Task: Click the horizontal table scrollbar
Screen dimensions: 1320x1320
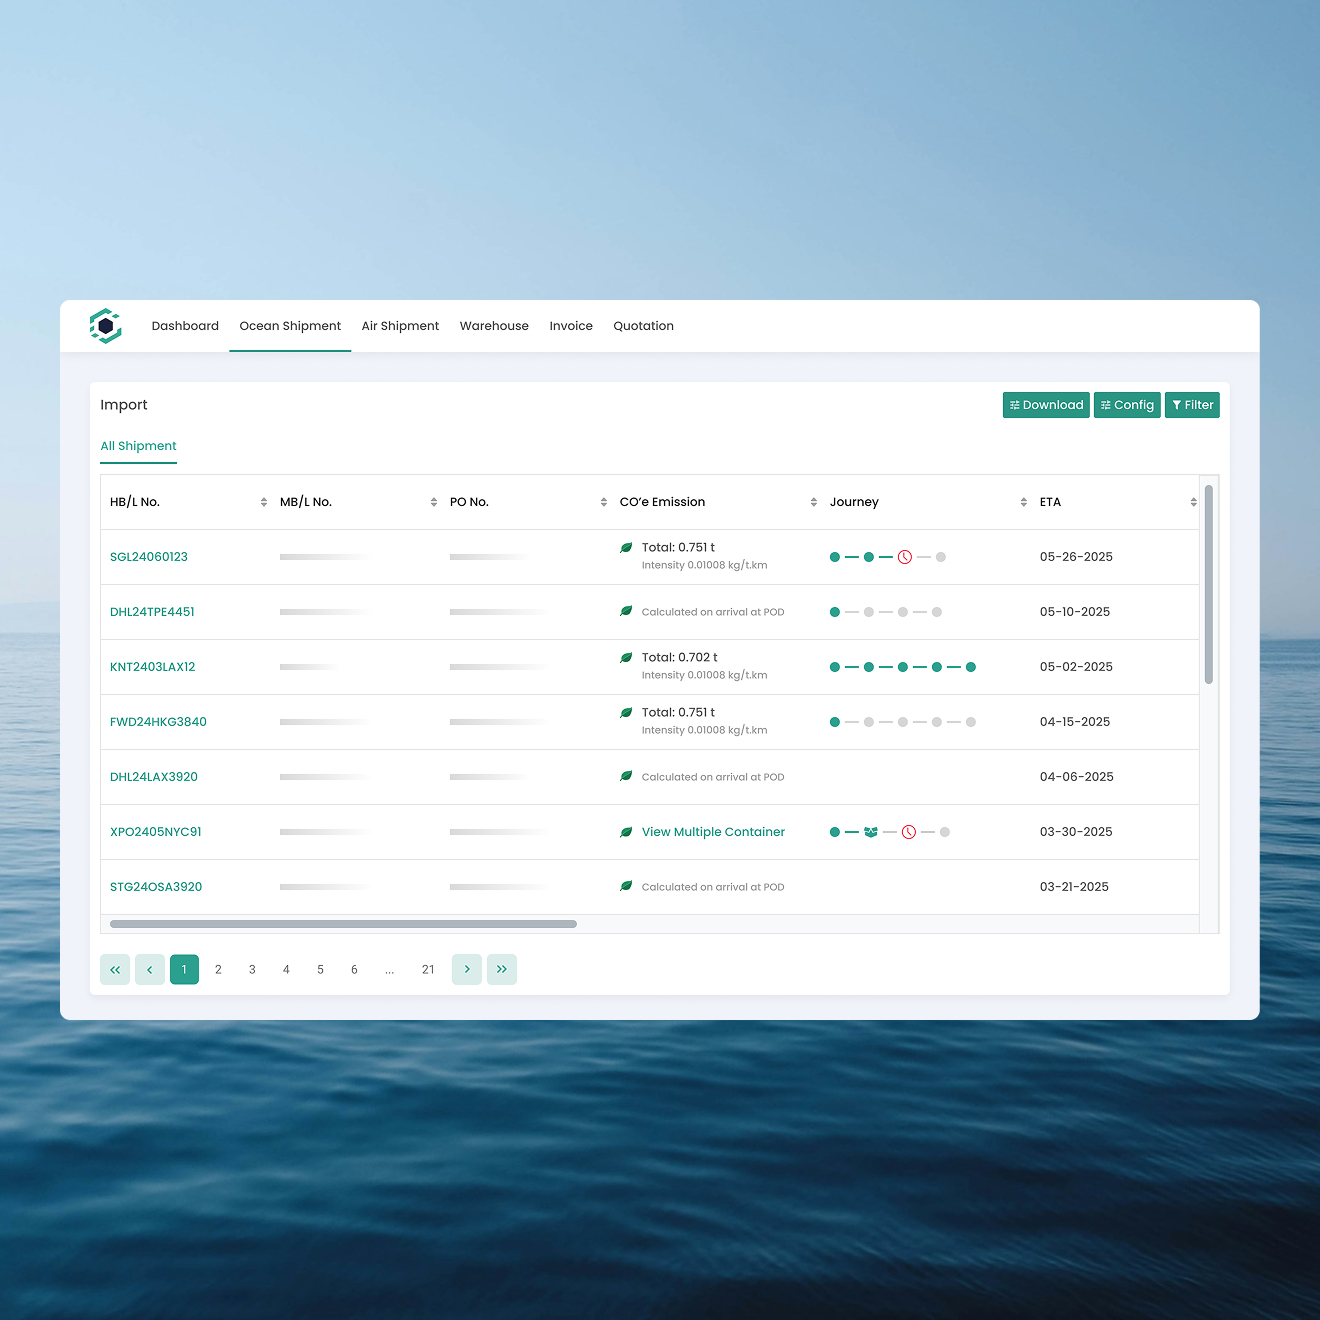Action: click(x=343, y=924)
